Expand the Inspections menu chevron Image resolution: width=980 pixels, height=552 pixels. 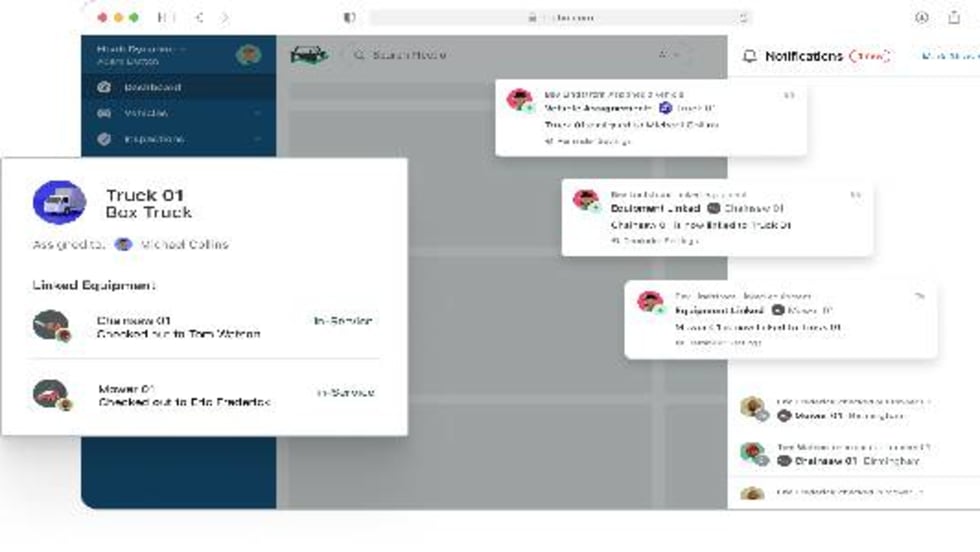pos(258,139)
